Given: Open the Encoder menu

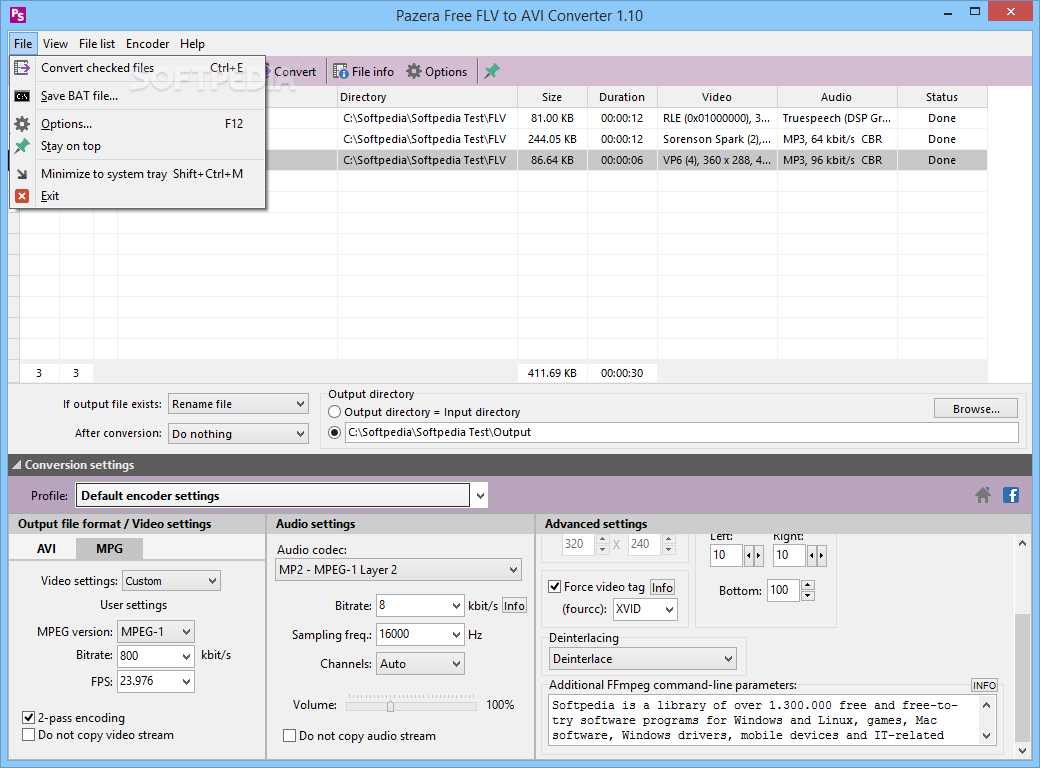Looking at the screenshot, I should [x=147, y=44].
